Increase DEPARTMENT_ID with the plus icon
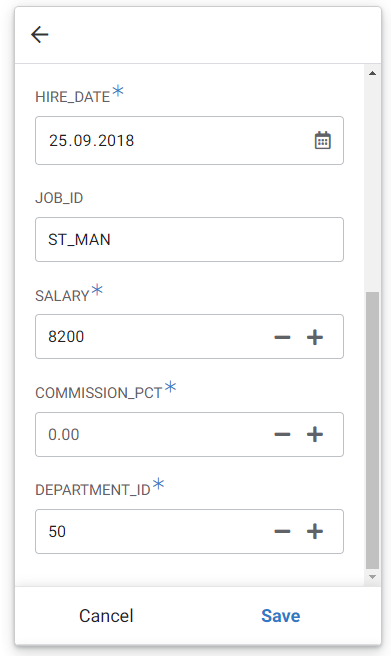 [x=315, y=531]
